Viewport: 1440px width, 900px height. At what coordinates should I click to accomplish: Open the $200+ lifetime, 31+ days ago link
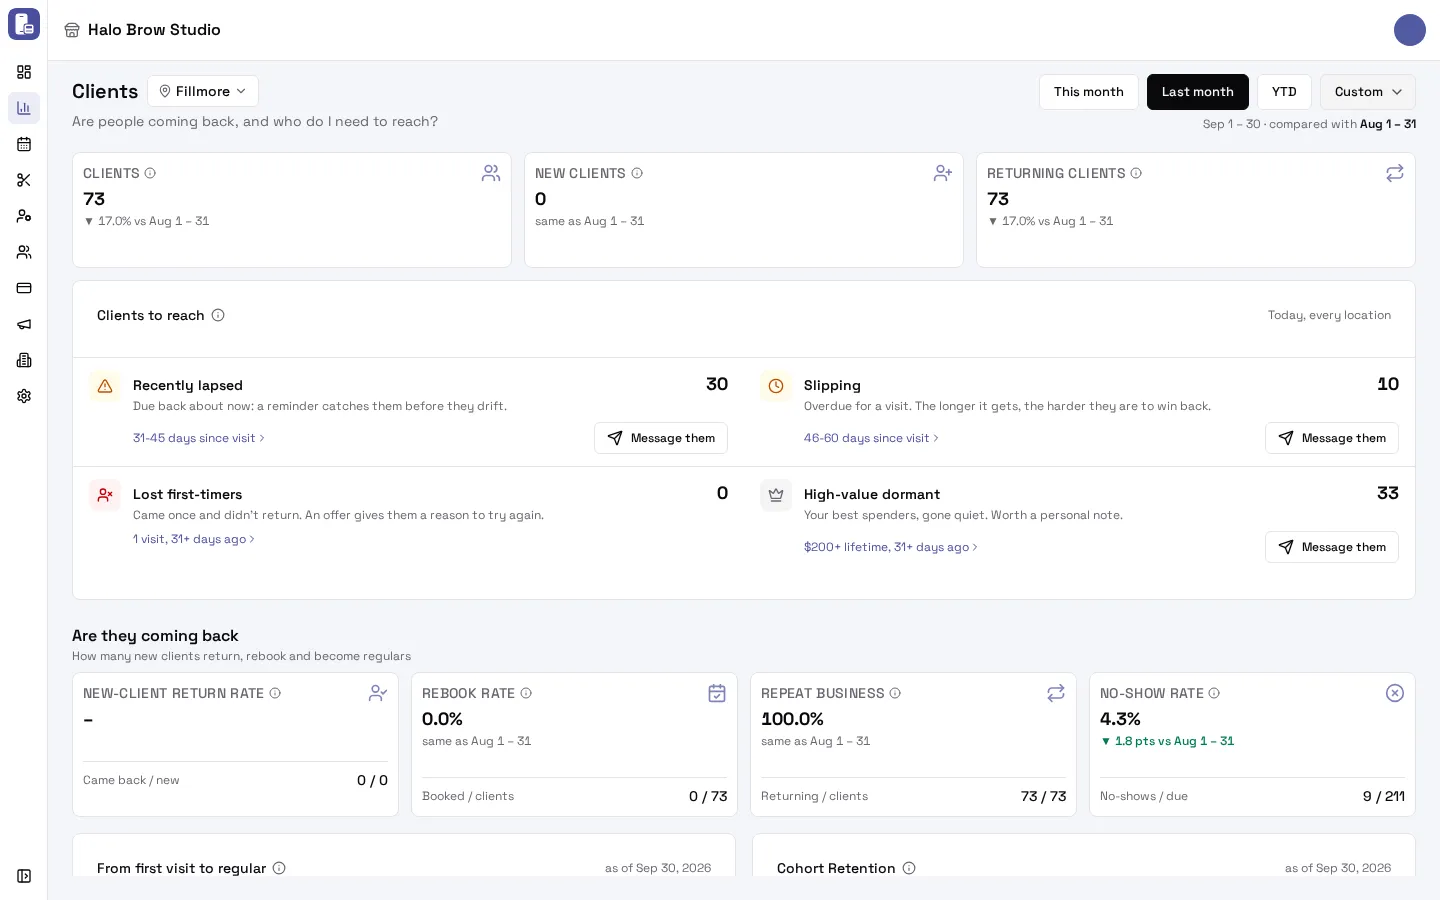click(x=891, y=547)
